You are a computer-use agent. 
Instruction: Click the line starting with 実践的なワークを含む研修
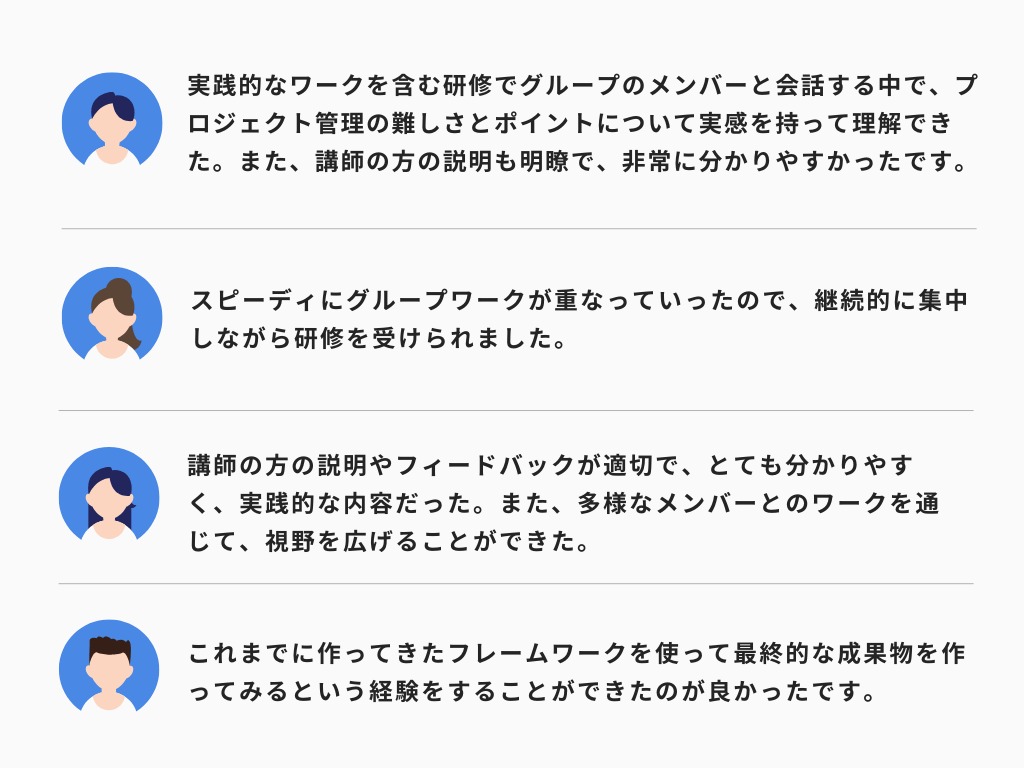pyautogui.click(x=582, y=87)
